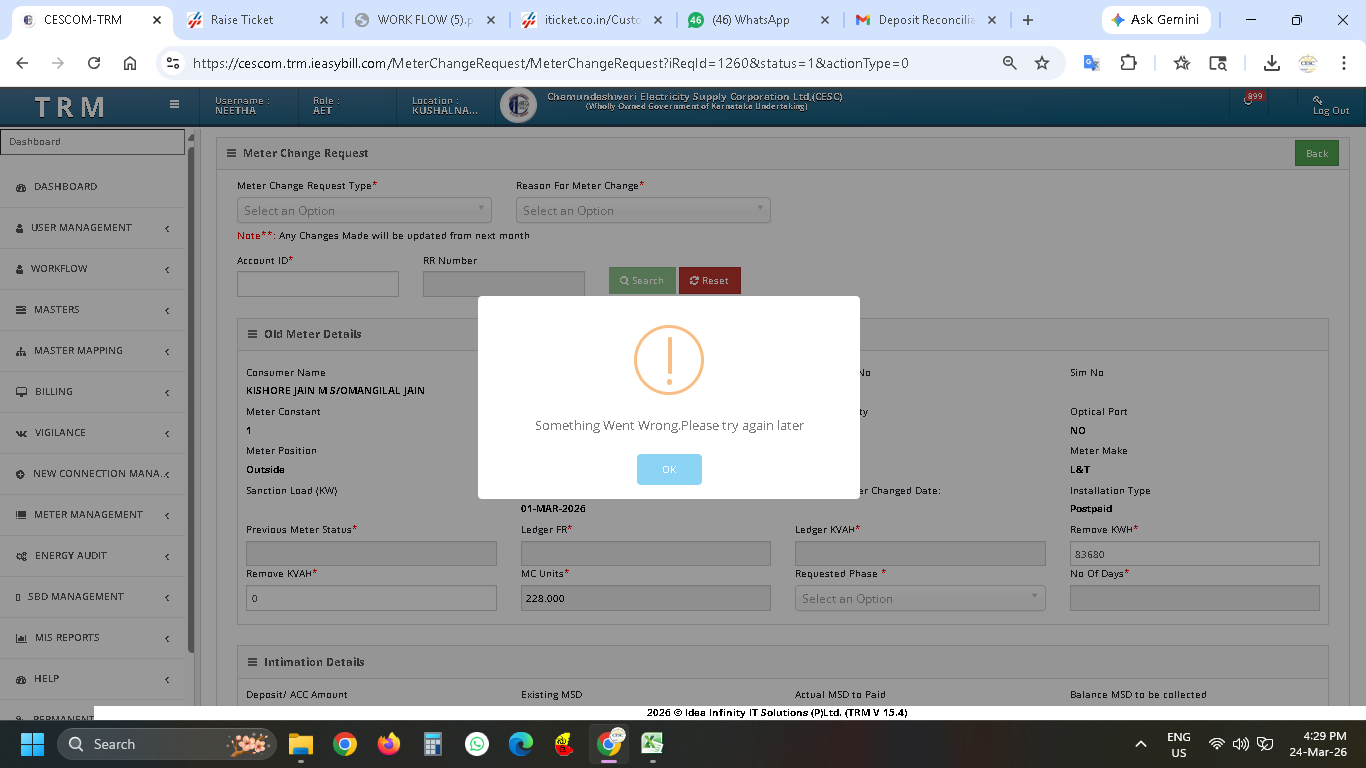Open the volume control in system tray
Image resolution: width=1366 pixels, height=768 pixels.
click(x=1241, y=744)
